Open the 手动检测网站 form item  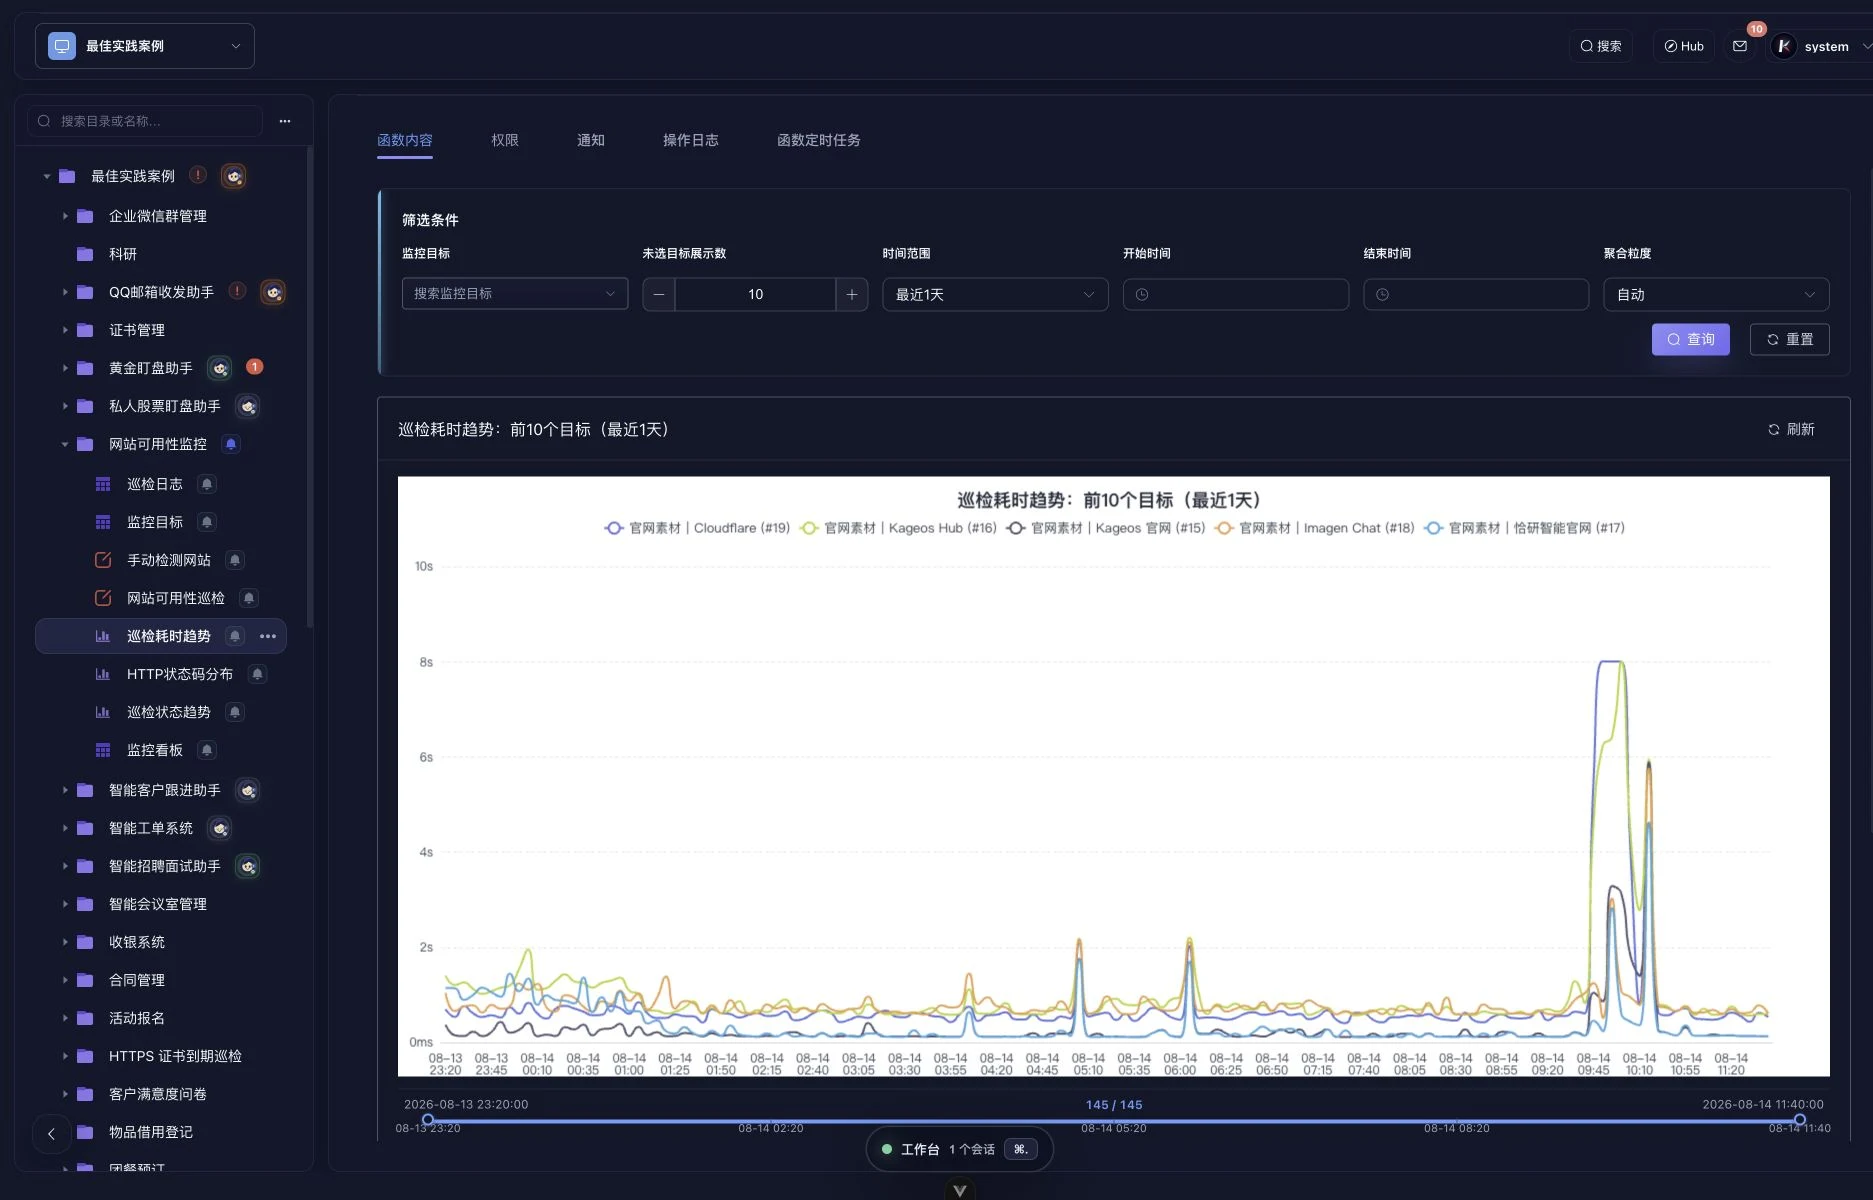tap(168, 560)
